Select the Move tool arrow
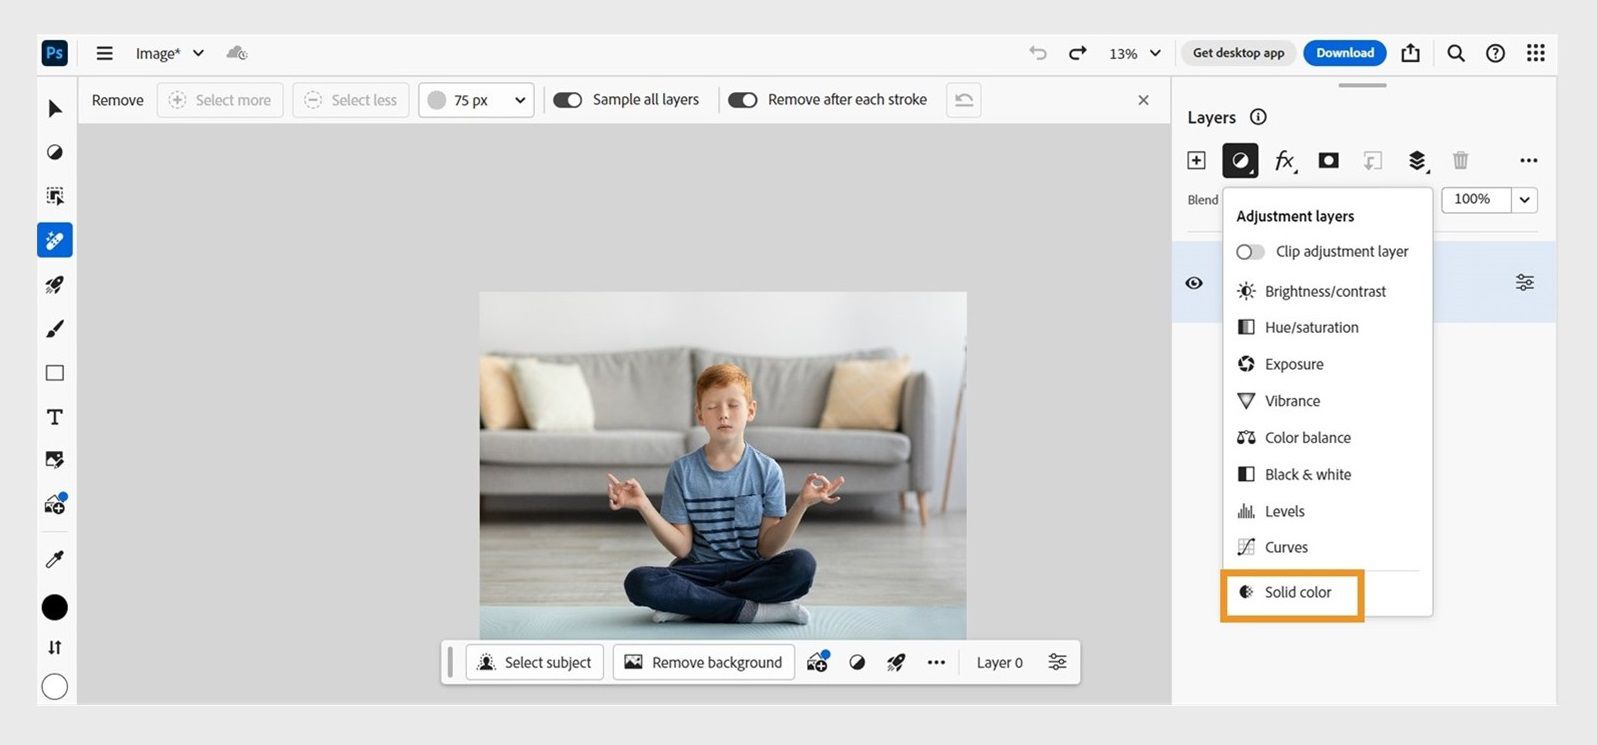1597x745 pixels. point(55,108)
